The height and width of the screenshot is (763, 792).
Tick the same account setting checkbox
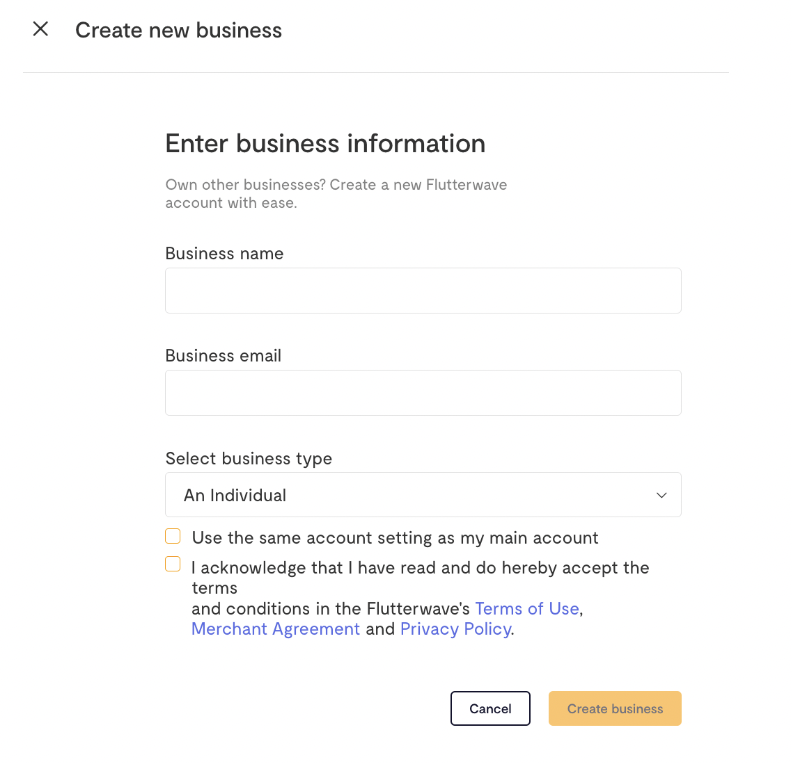click(x=173, y=536)
